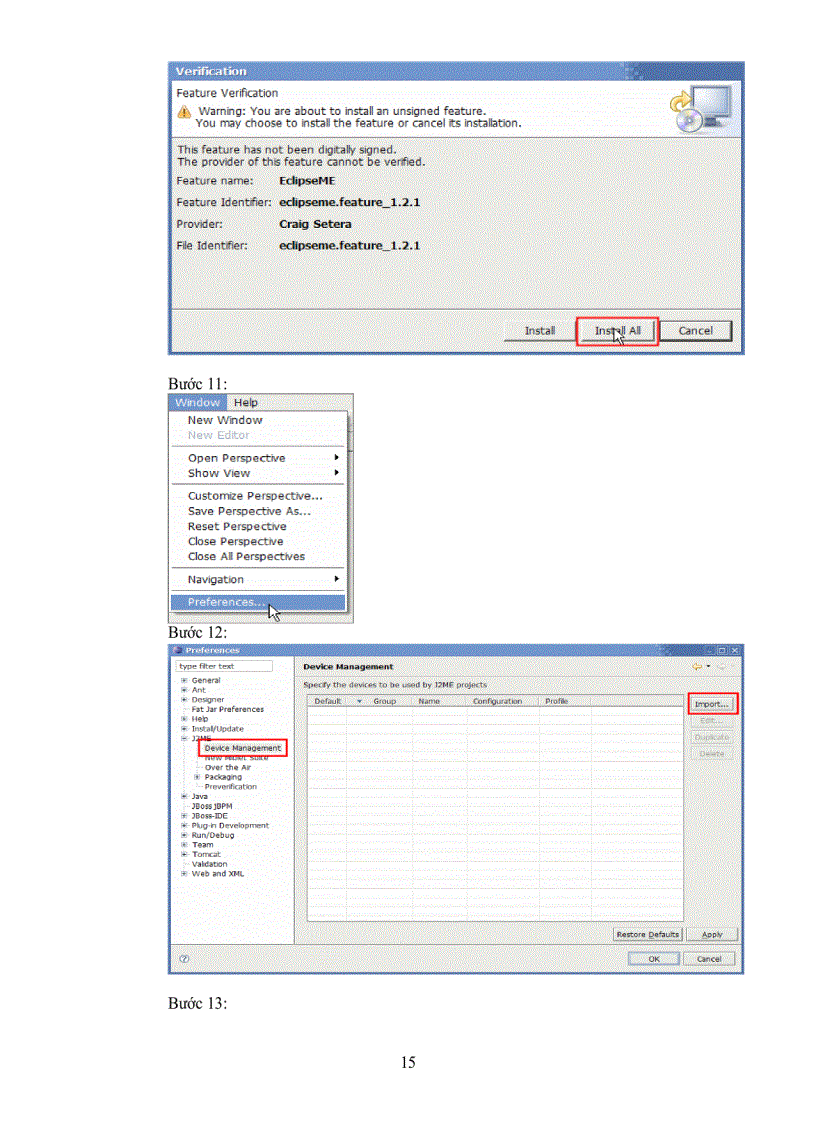The width and height of the screenshot is (816, 1123).
Task: Select Preferences... from Window menu
Action: point(226,602)
